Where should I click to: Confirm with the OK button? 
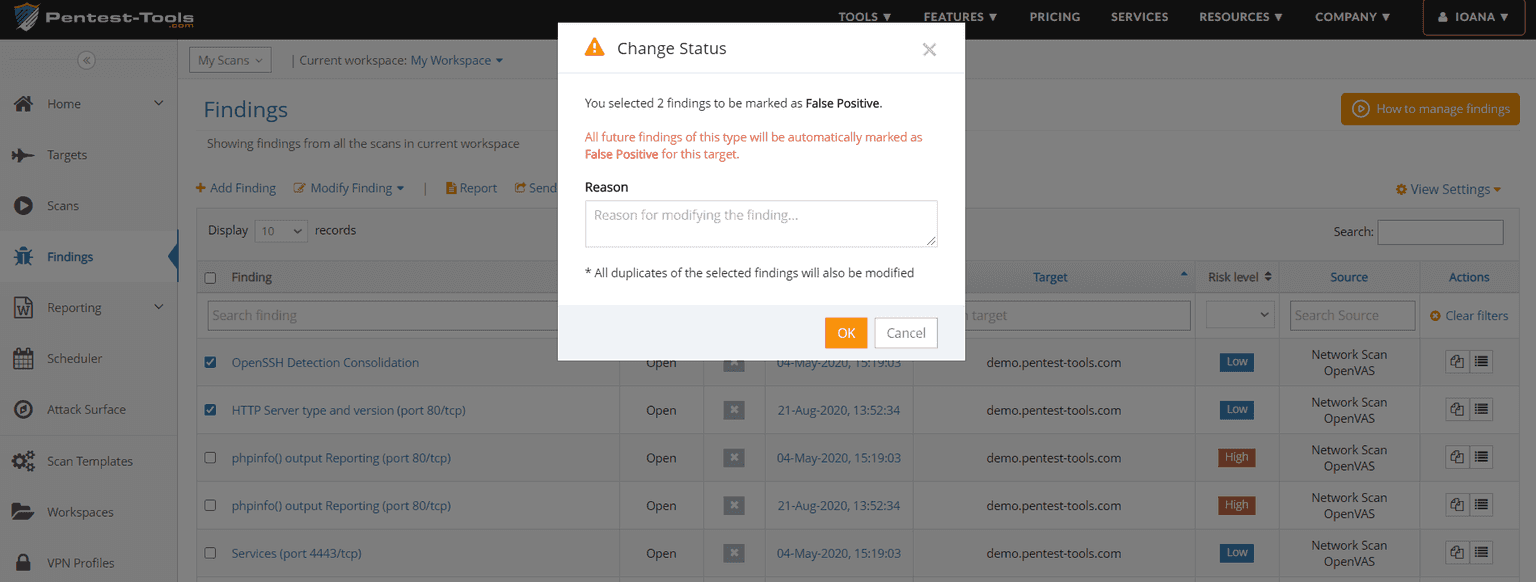(x=846, y=333)
